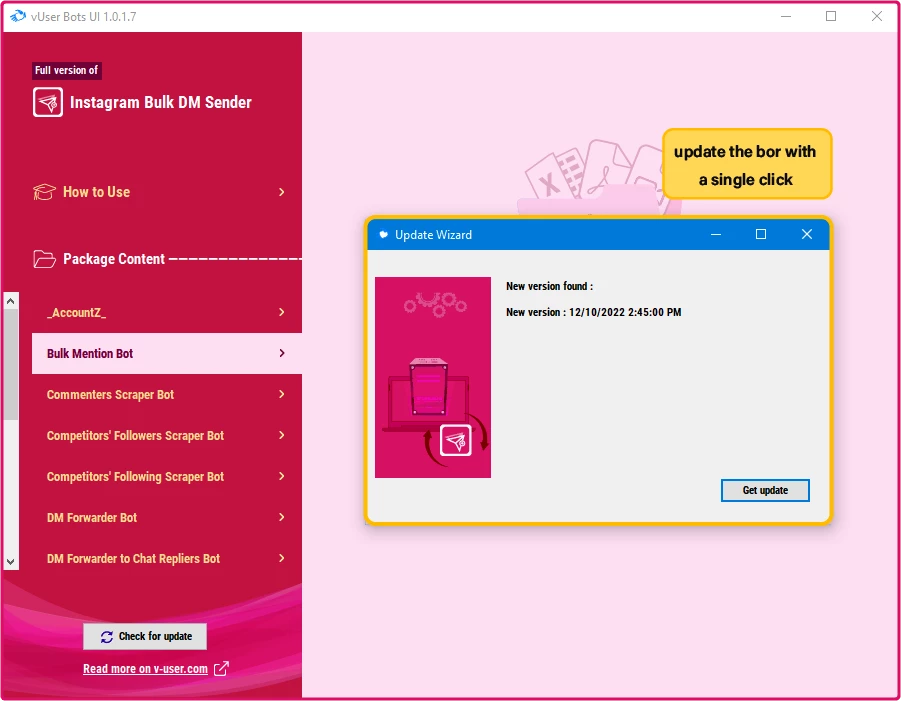Click the New version found text
The height and width of the screenshot is (701, 901).
[x=549, y=286]
